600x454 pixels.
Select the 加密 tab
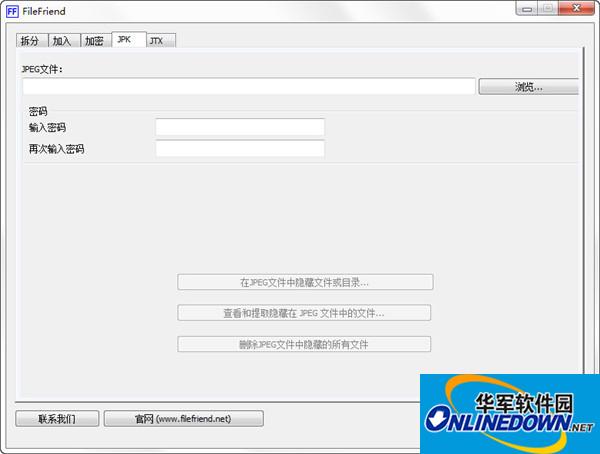[x=94, y=41]
